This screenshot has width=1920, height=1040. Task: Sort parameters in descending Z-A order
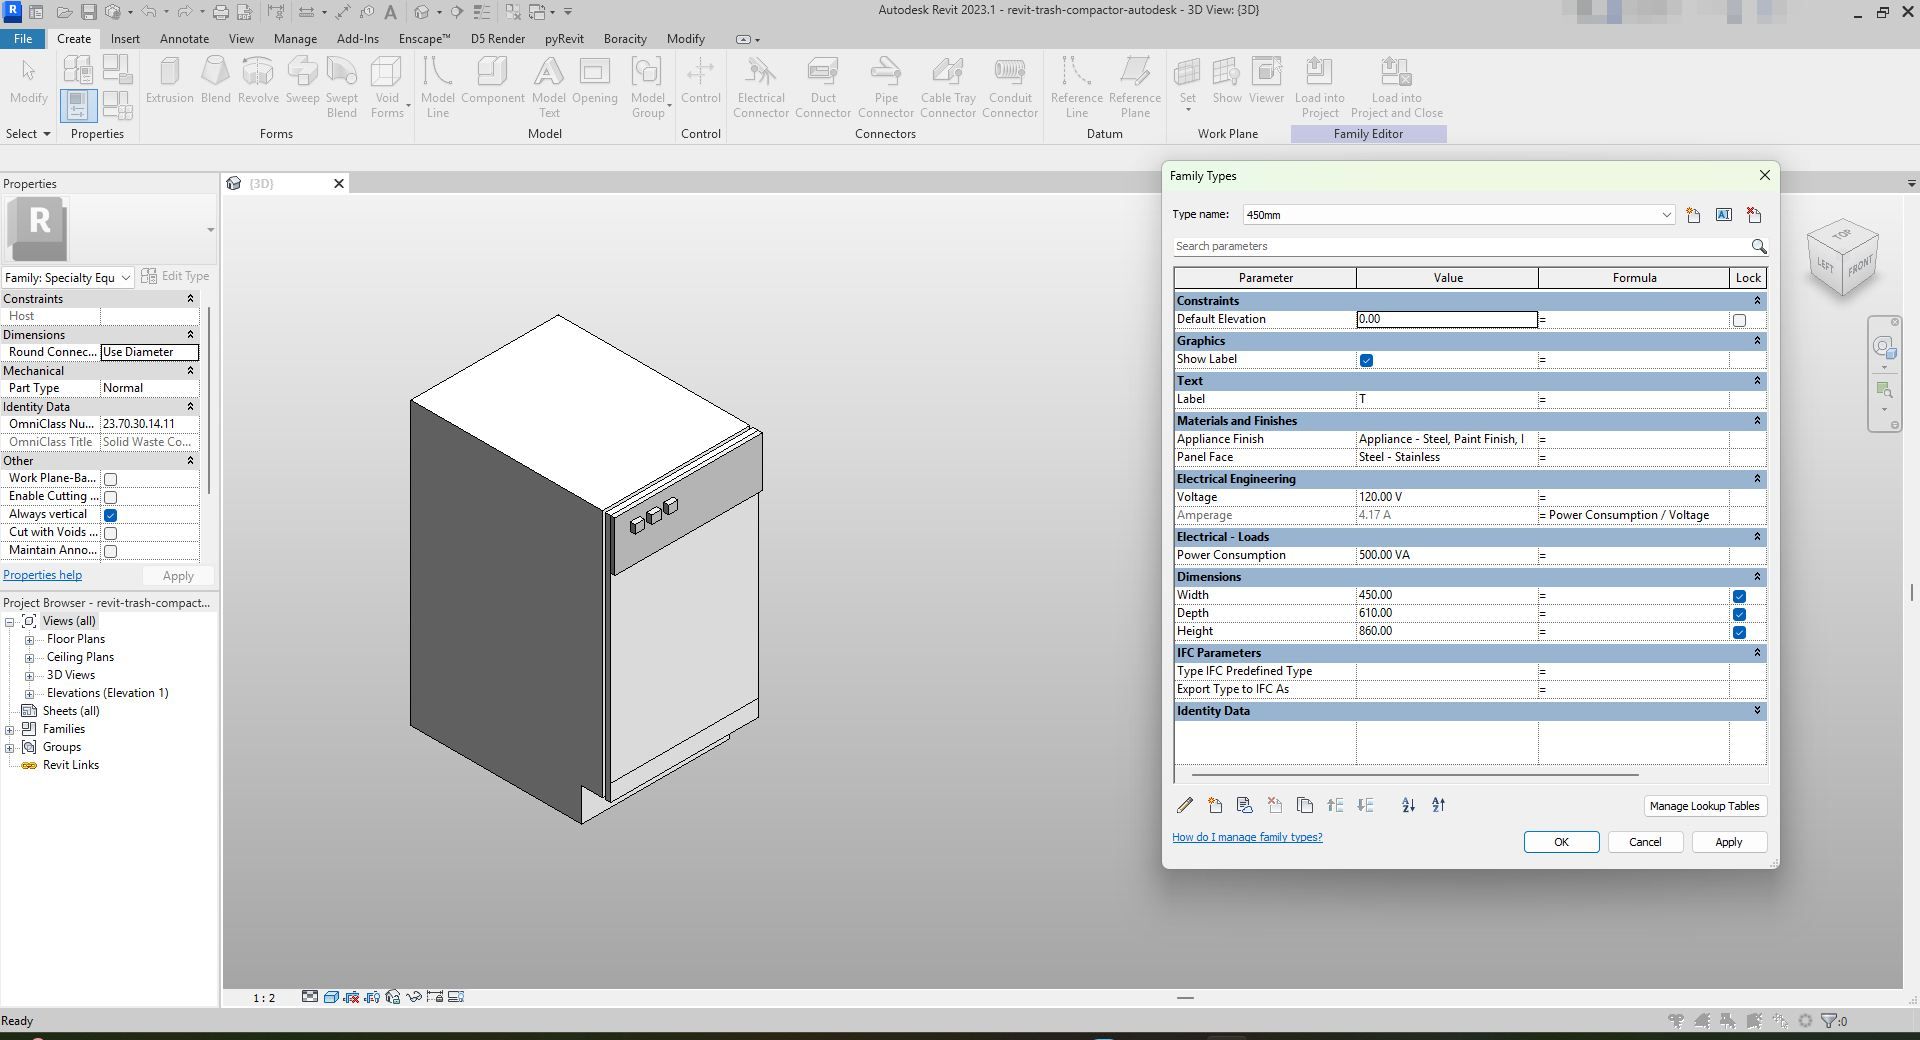[x=1438, y=805]
